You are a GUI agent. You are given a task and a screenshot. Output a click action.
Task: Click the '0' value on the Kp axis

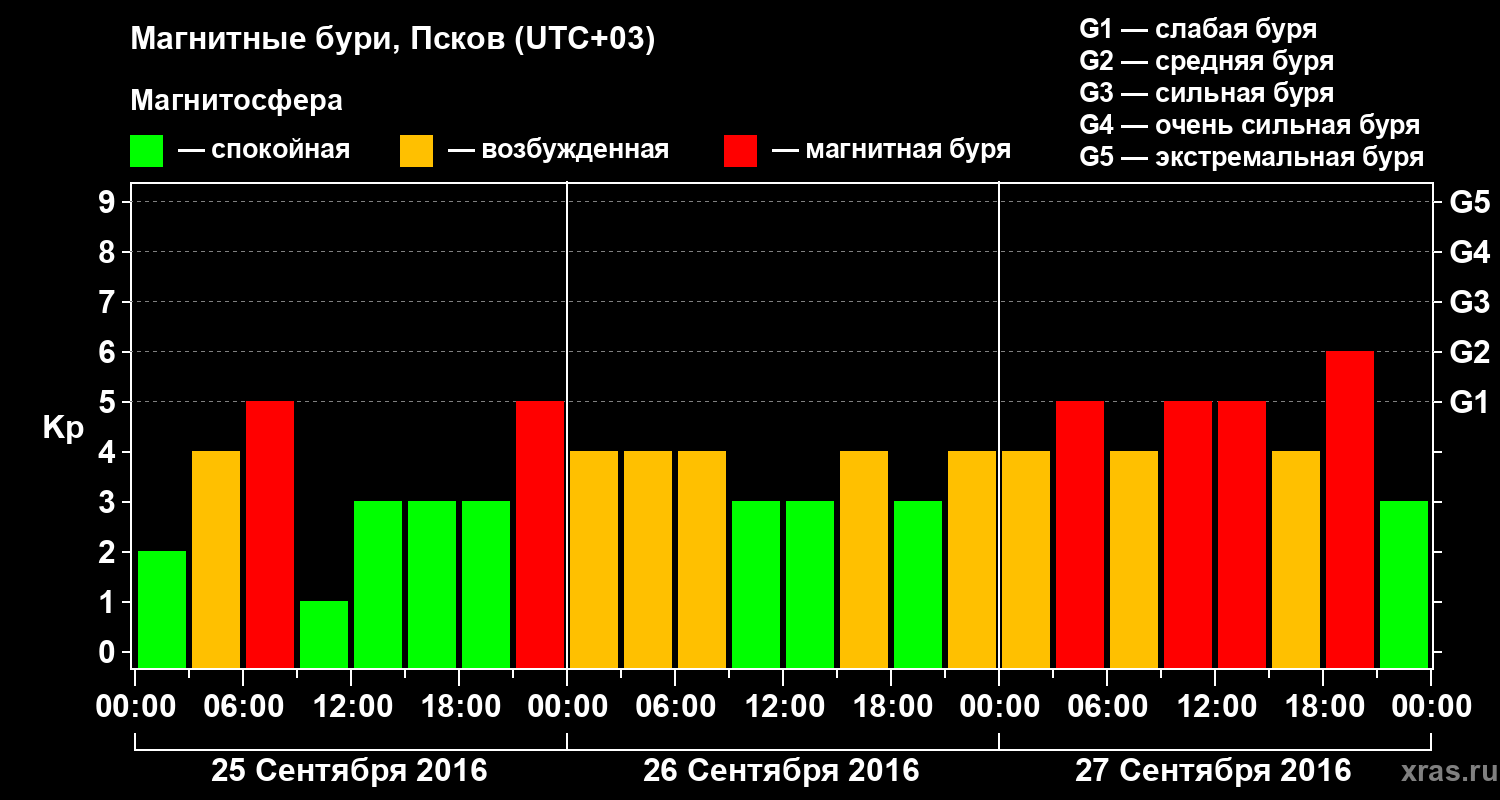coord(109,652)
